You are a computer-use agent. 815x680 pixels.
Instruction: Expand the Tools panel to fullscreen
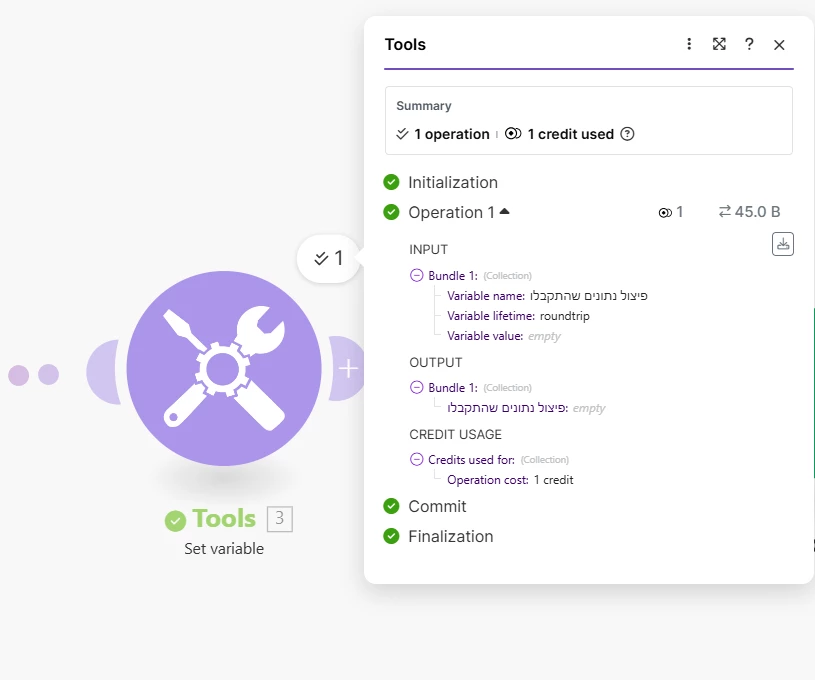pyautogui.click(x=719, y=44)
